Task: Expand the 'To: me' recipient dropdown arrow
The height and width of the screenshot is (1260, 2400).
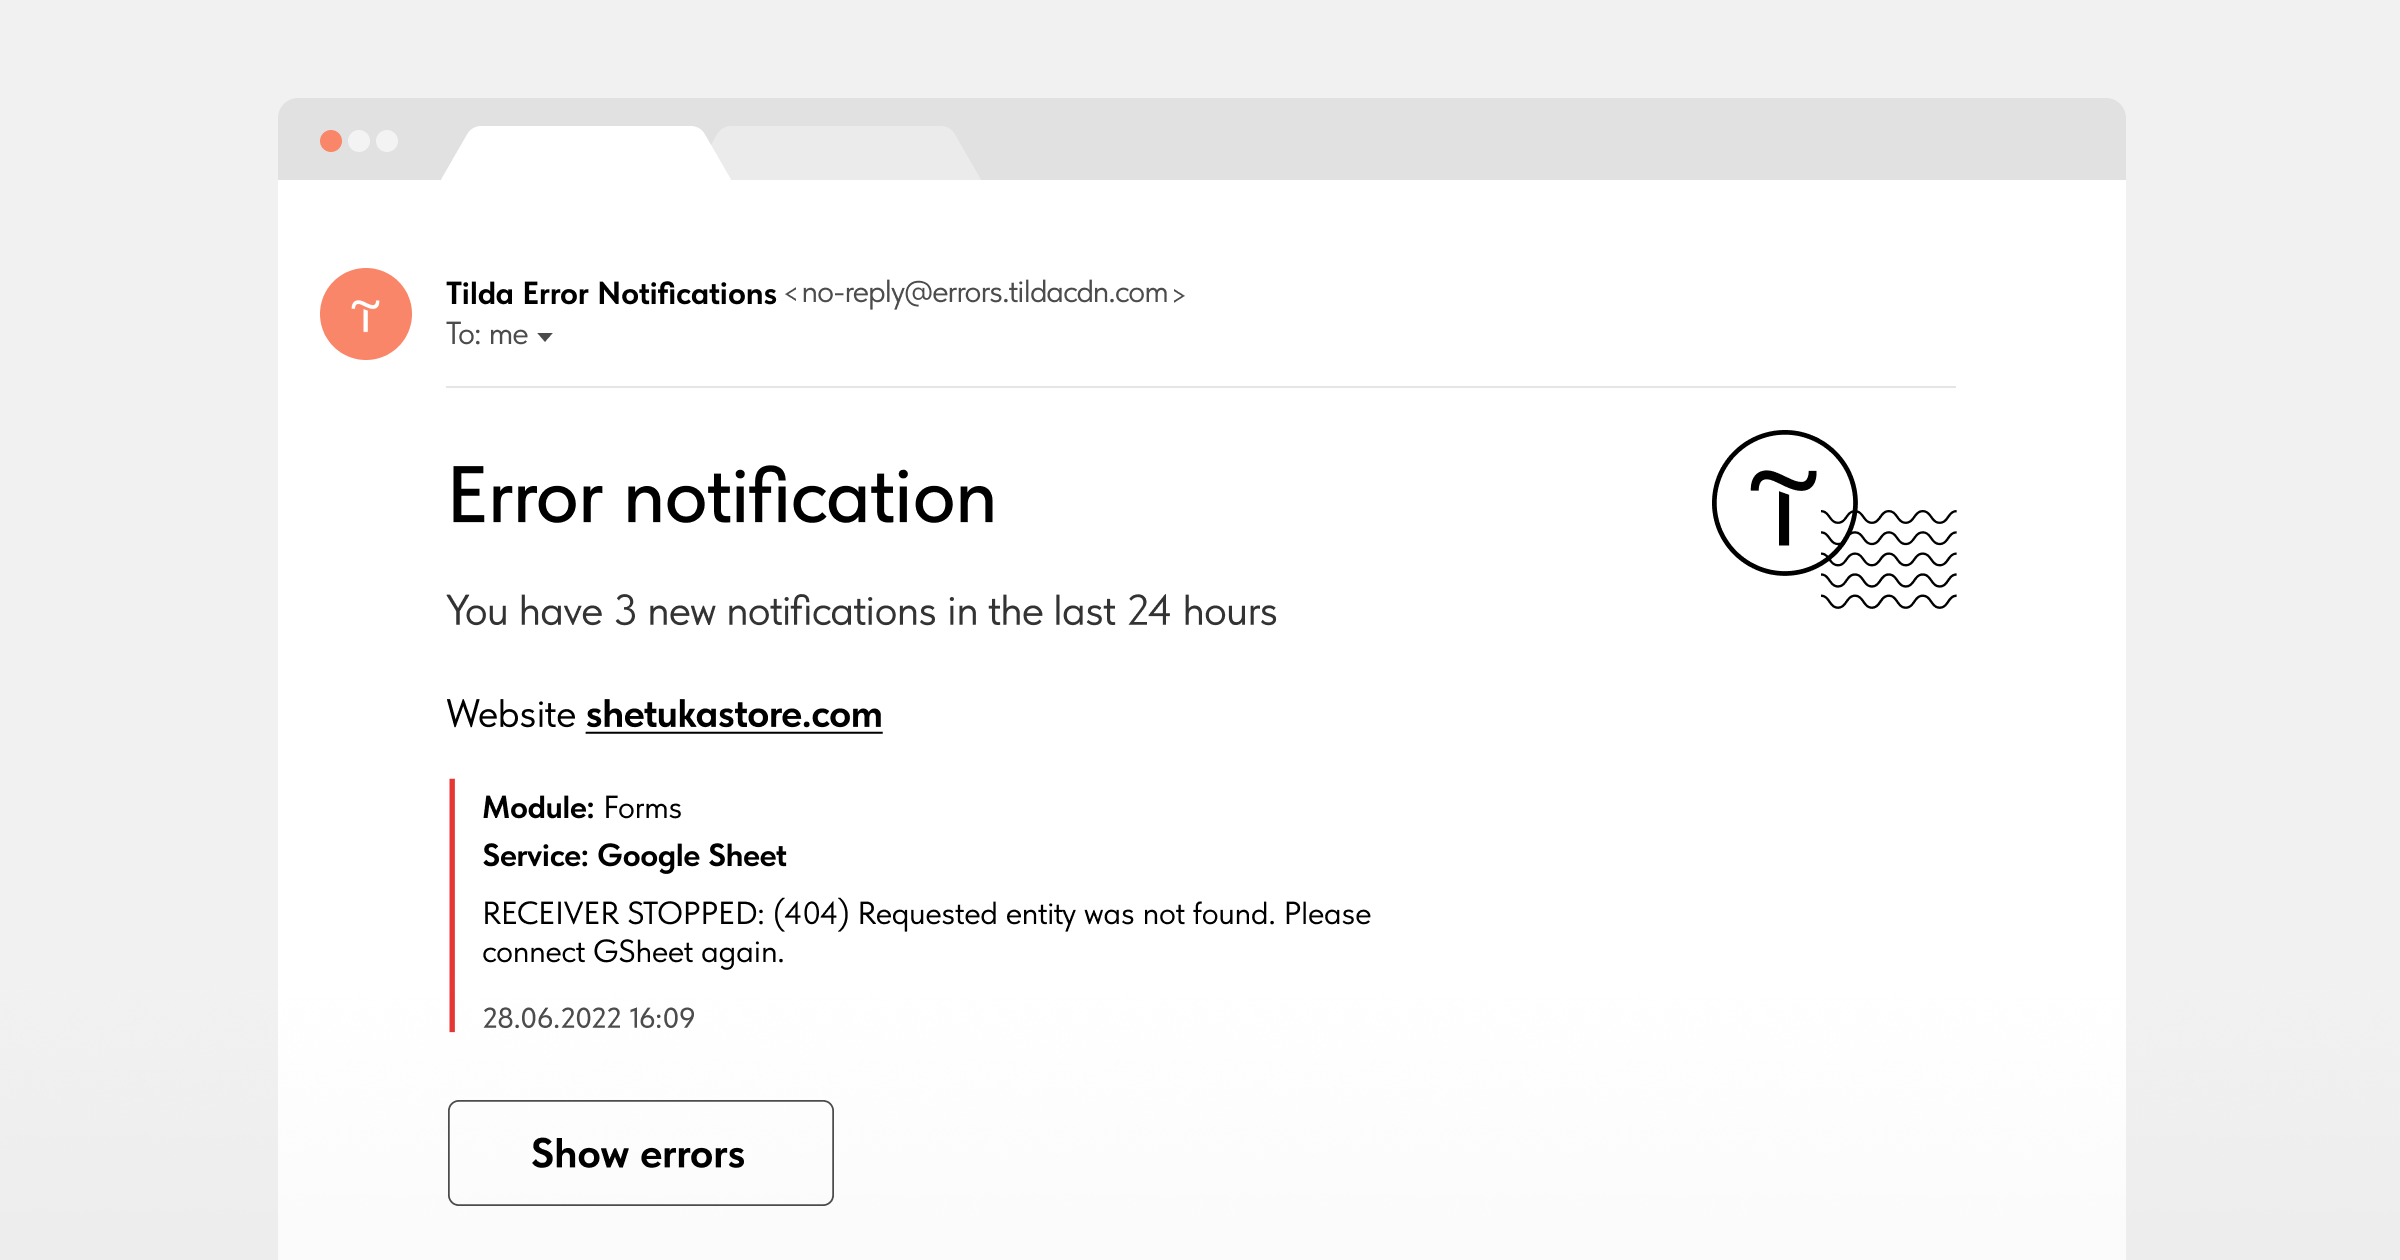Action: coord(545,337)
